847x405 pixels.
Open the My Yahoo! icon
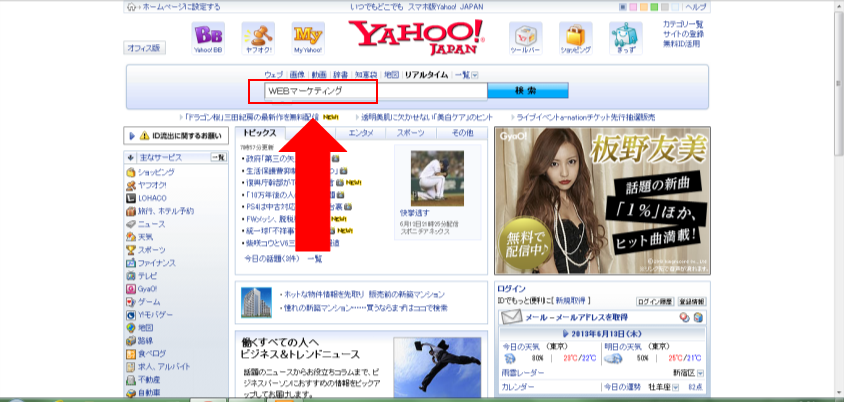[x=308, y=38]
